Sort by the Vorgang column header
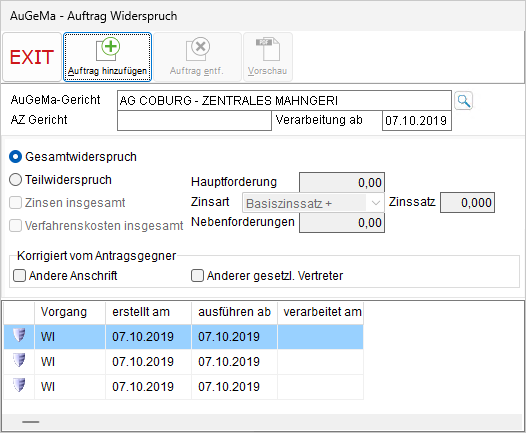This screenshot has height=434, width=526. coord(70,312)
